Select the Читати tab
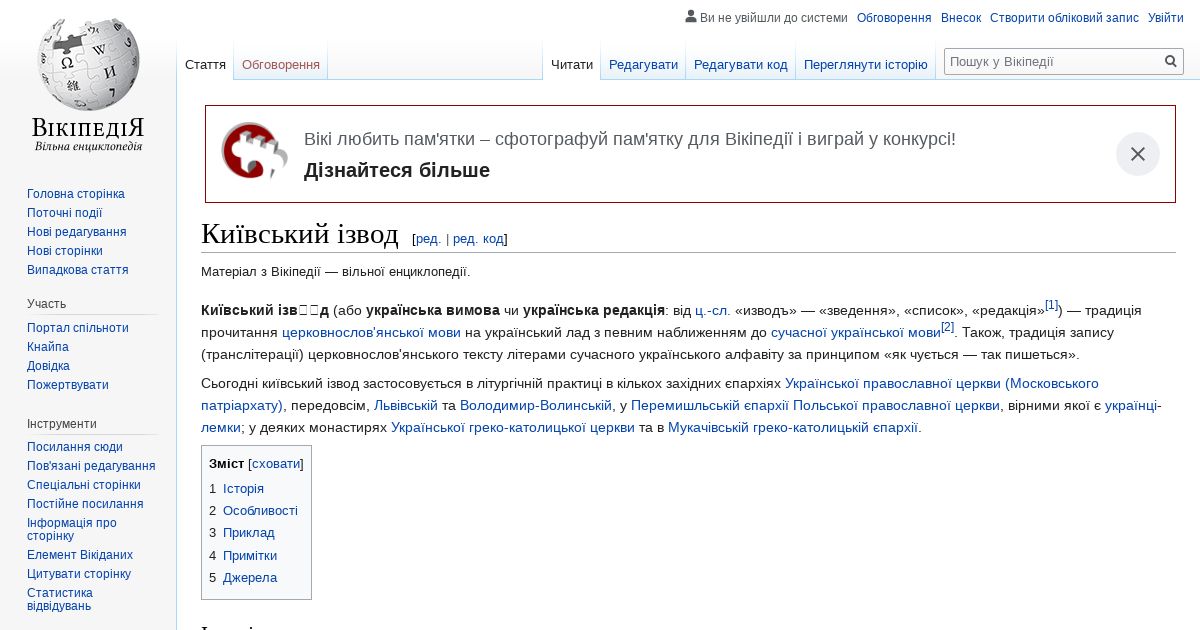Screen dimensions: 1200x630 pyautogui.click(x=572, y=64)
